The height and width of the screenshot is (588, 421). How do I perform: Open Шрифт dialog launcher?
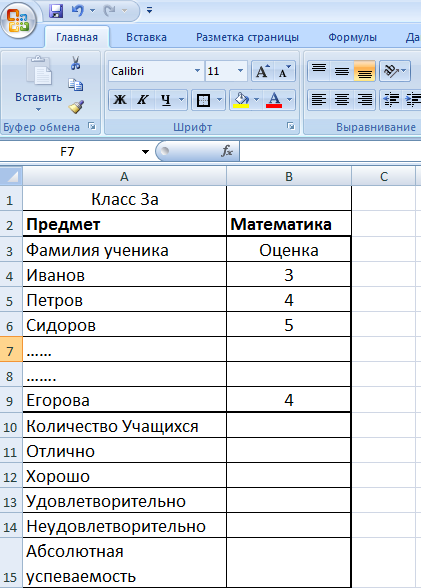(x=291, y=126)
